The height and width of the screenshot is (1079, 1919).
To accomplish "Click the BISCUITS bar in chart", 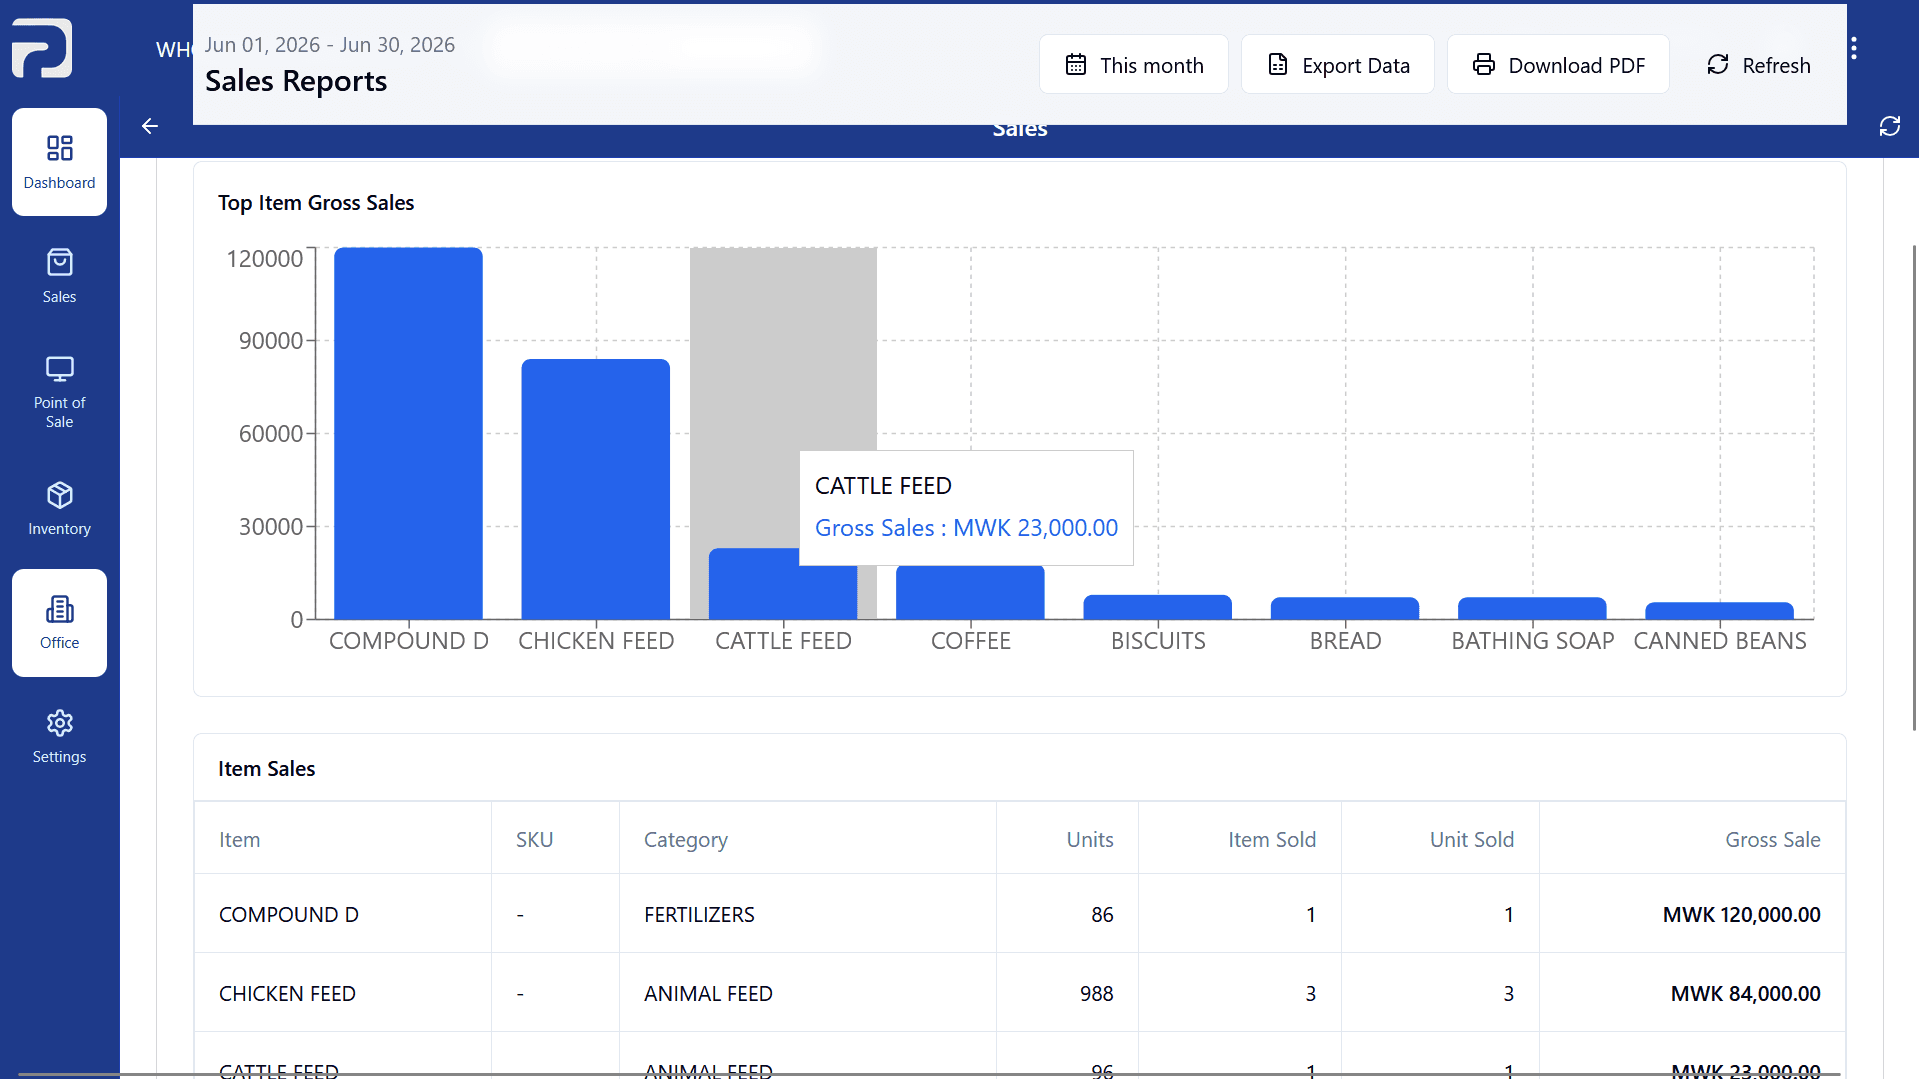I will click(1158, 607).
